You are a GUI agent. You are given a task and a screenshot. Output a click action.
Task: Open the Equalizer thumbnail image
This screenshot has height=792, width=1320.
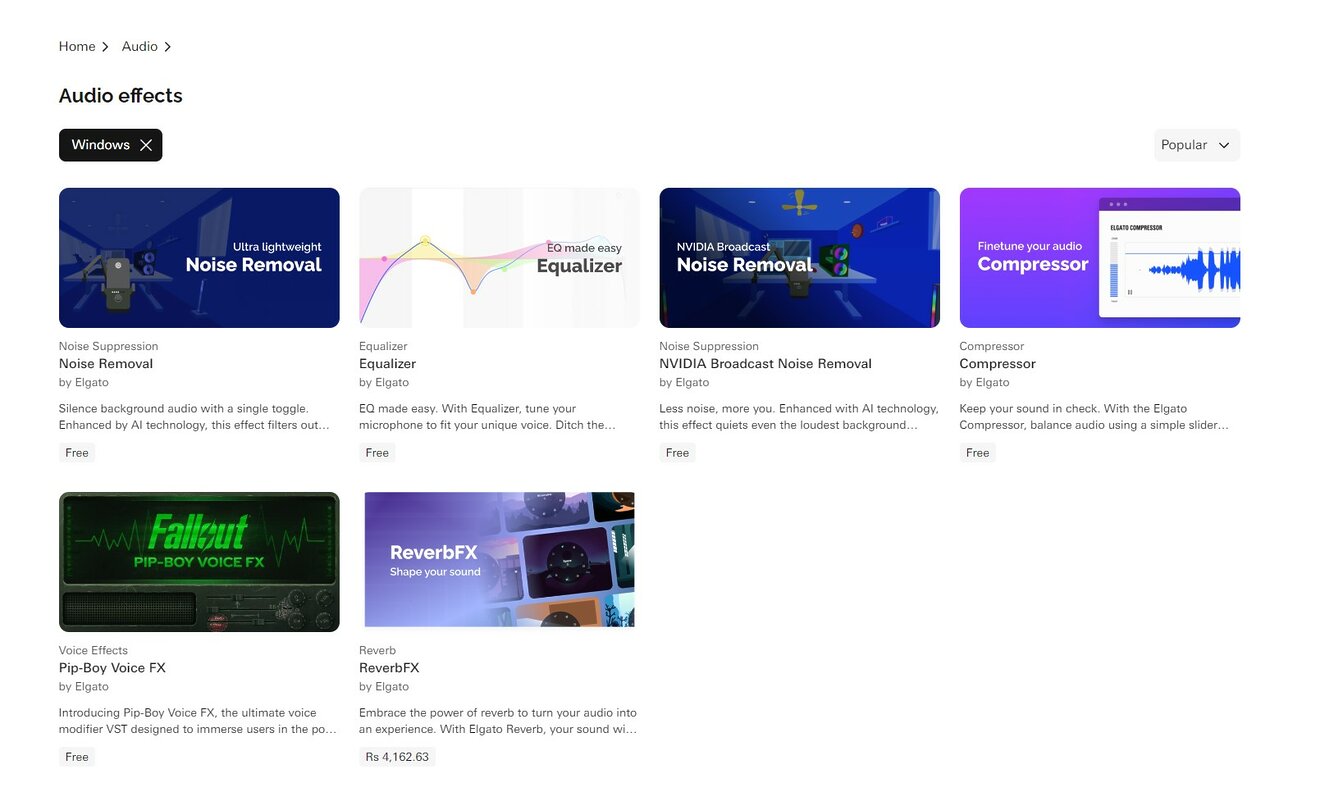tap(499, 258)
